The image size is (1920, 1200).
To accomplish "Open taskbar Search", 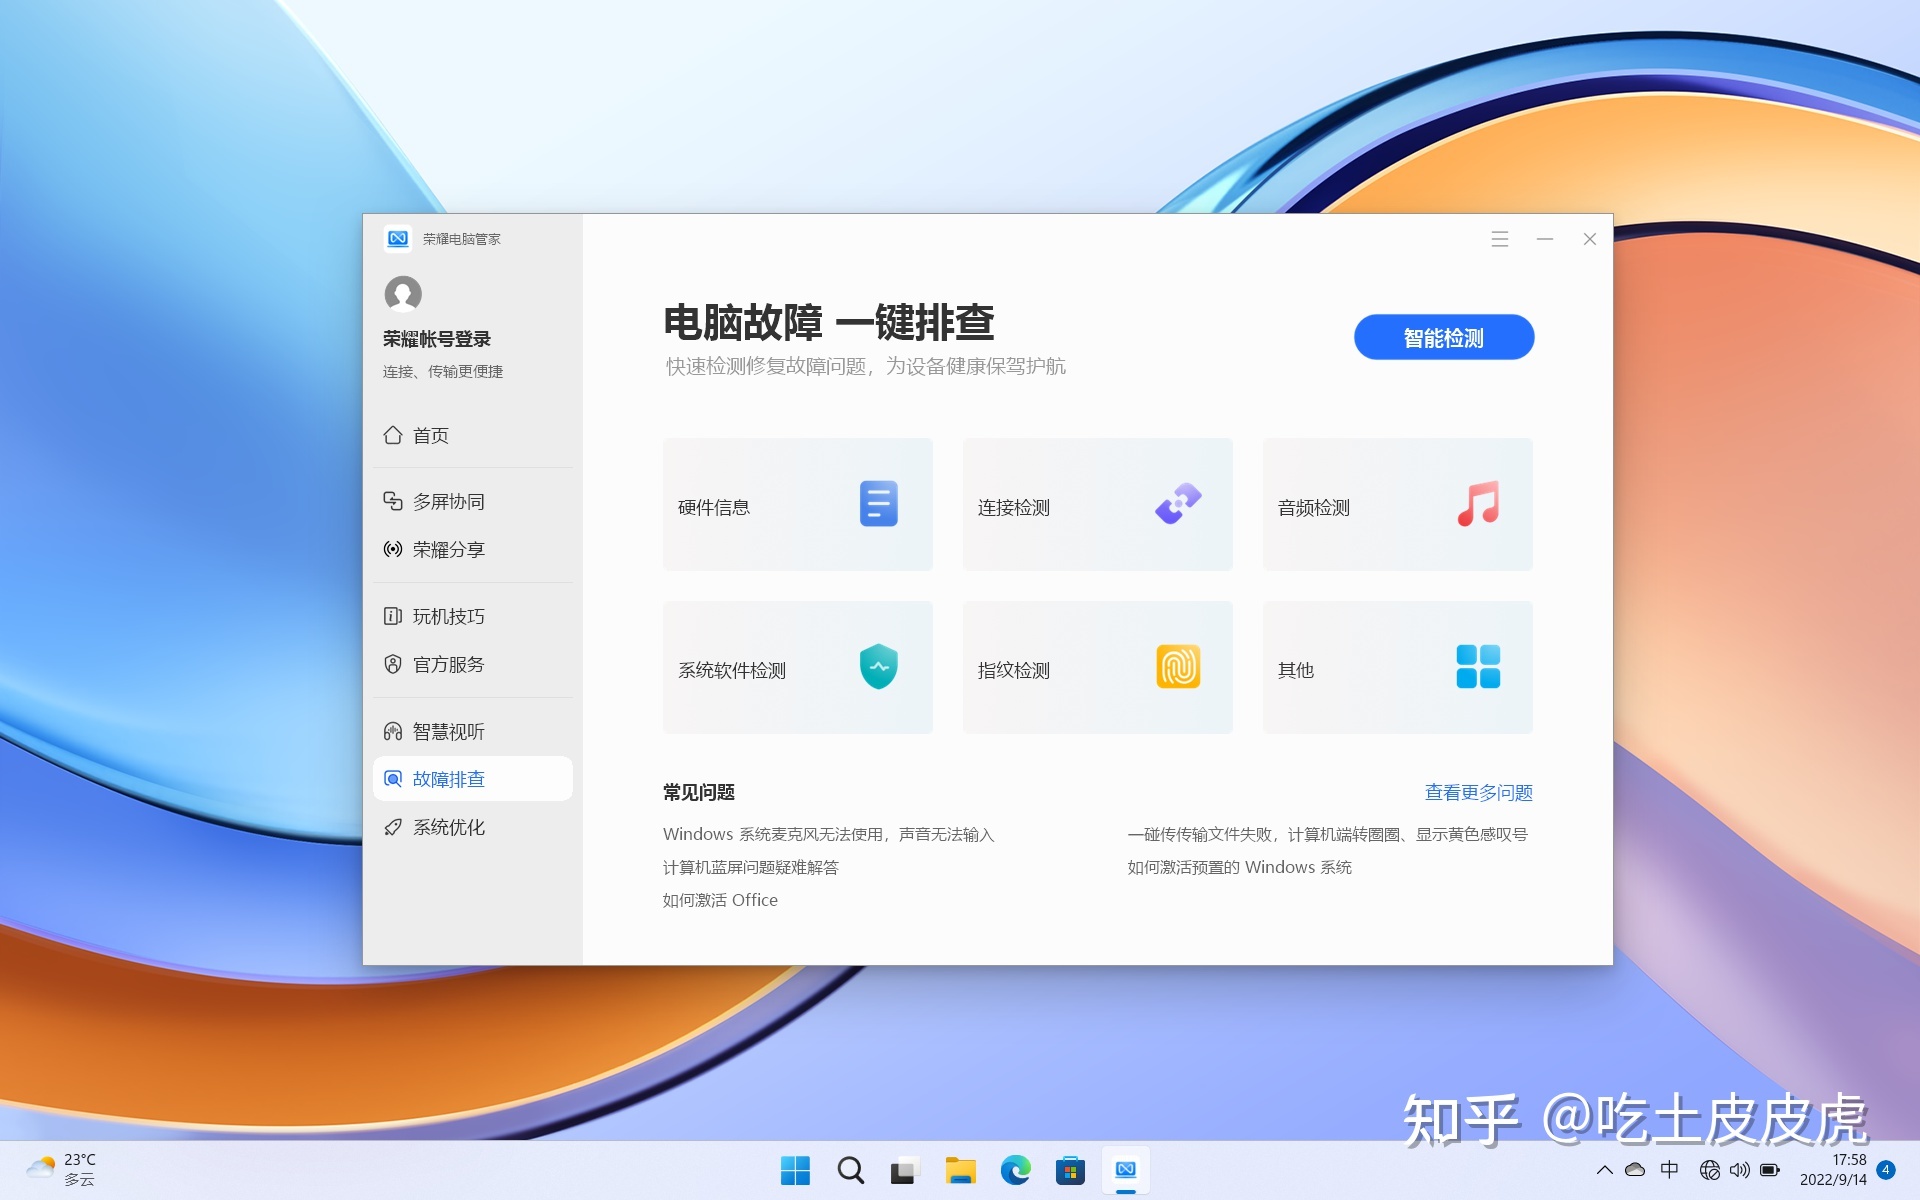I will [x=850, y=1170].
